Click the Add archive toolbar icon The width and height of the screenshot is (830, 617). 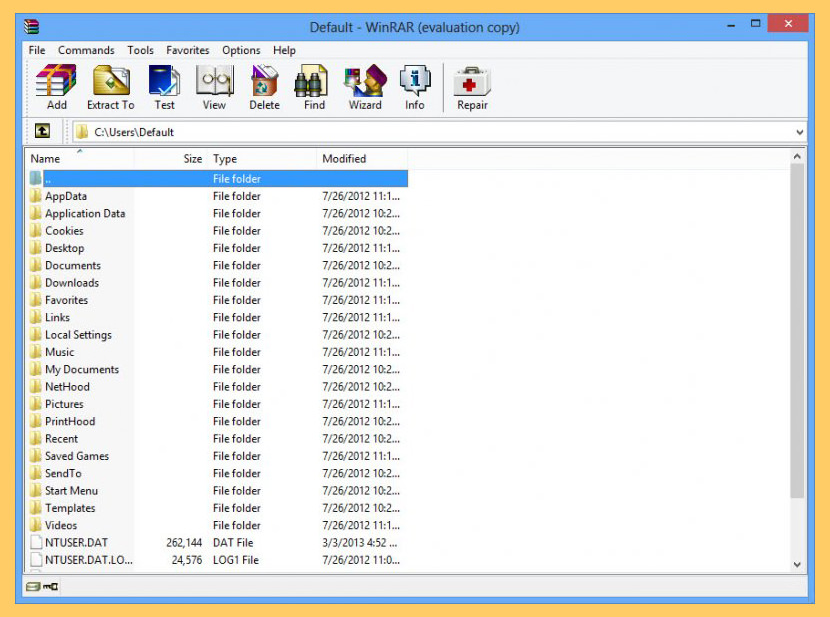pos(56,80)
